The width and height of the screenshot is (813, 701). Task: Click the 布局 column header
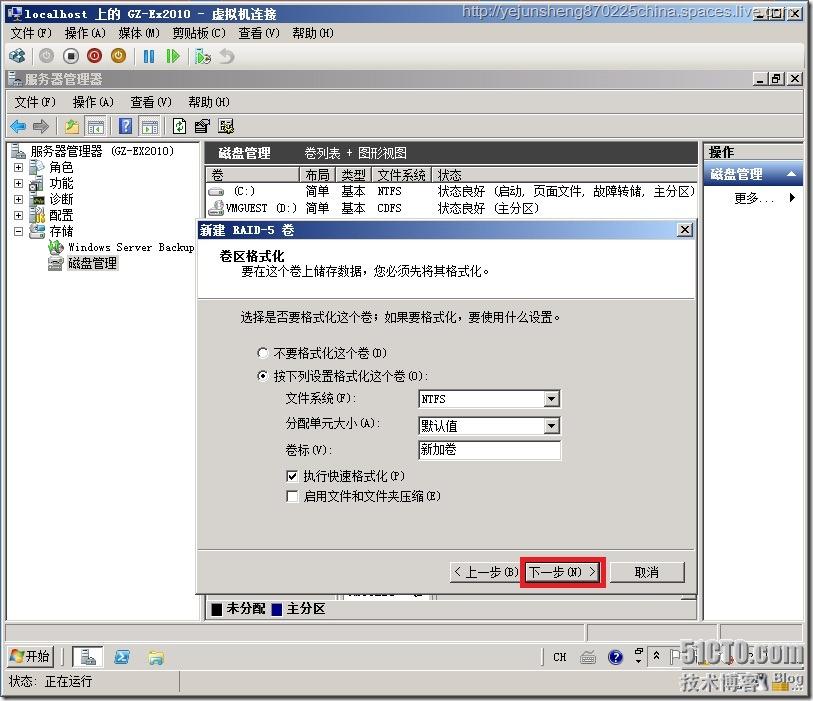coord(317,175)
